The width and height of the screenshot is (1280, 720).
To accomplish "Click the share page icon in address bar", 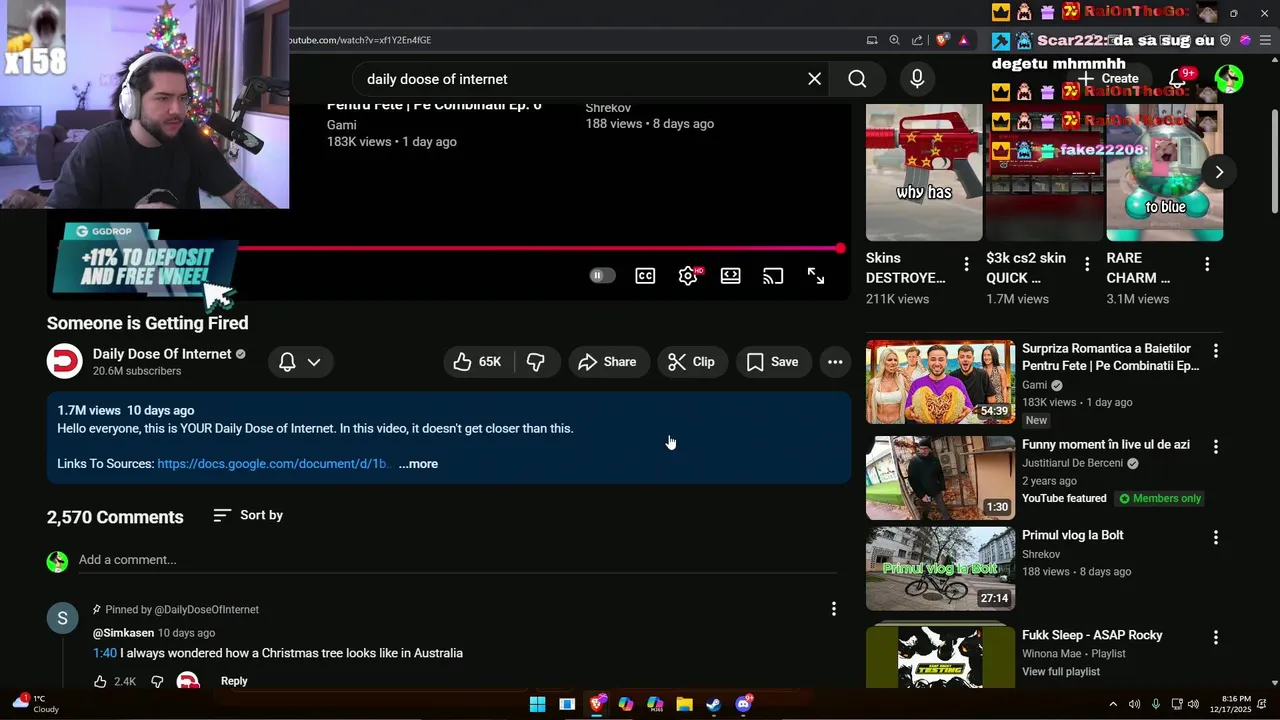I will point(917,40).
